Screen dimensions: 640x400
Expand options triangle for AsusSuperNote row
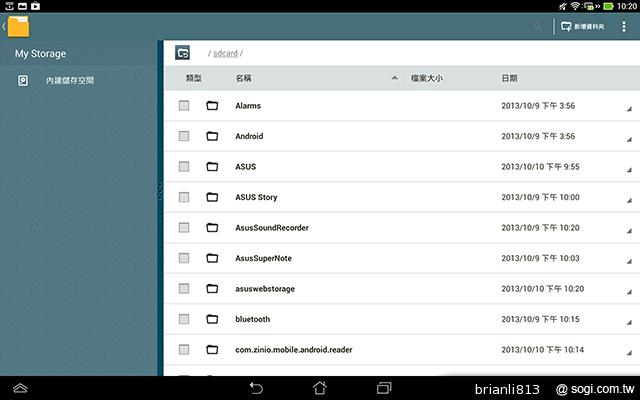[x=629, y=262]
